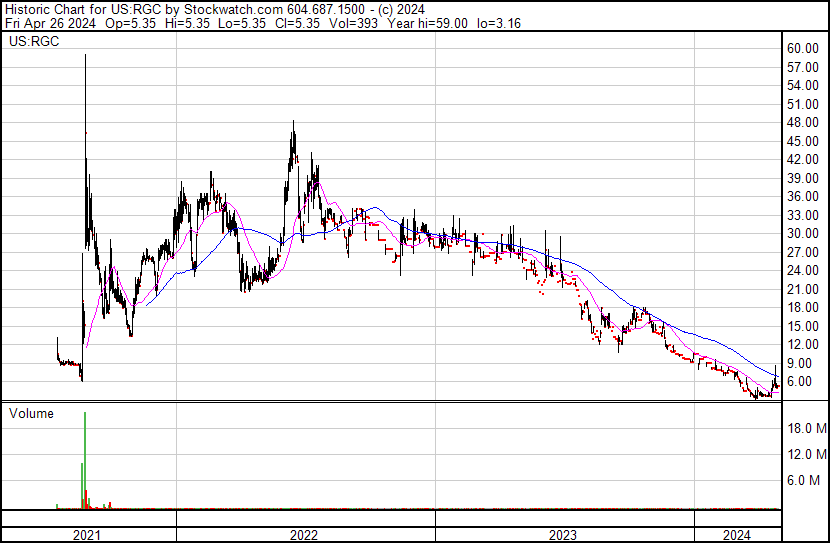Click the Op=5.35 opening price value

coord(130,23)
